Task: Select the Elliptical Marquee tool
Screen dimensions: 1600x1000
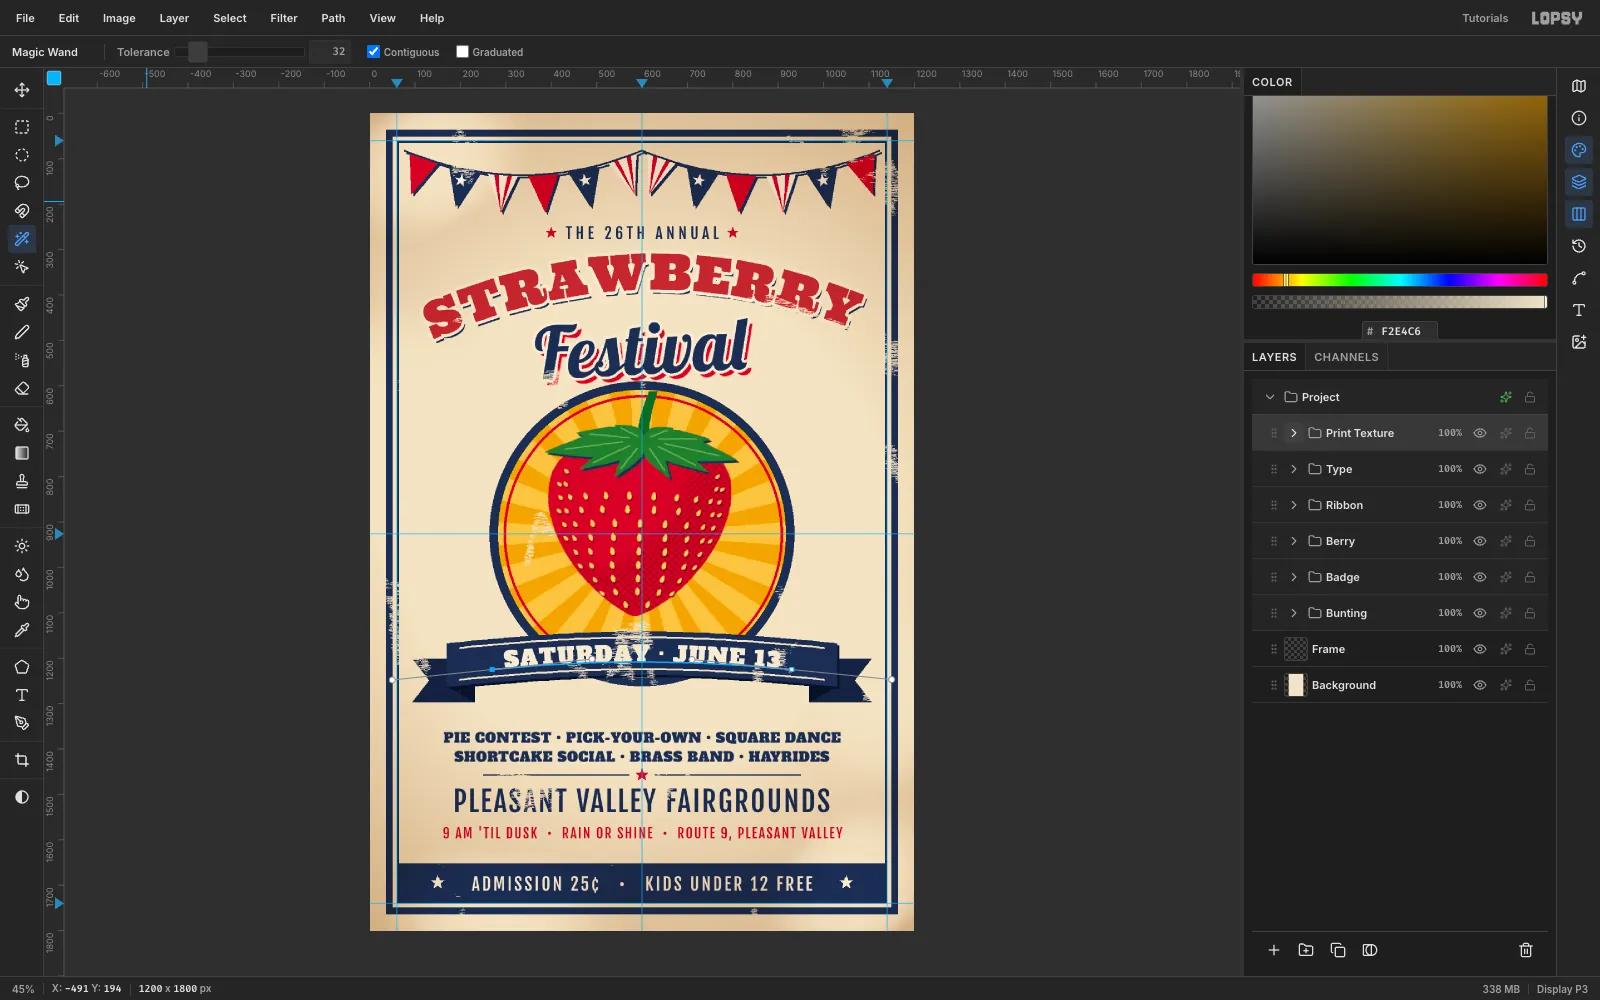Action: (22, 155)
